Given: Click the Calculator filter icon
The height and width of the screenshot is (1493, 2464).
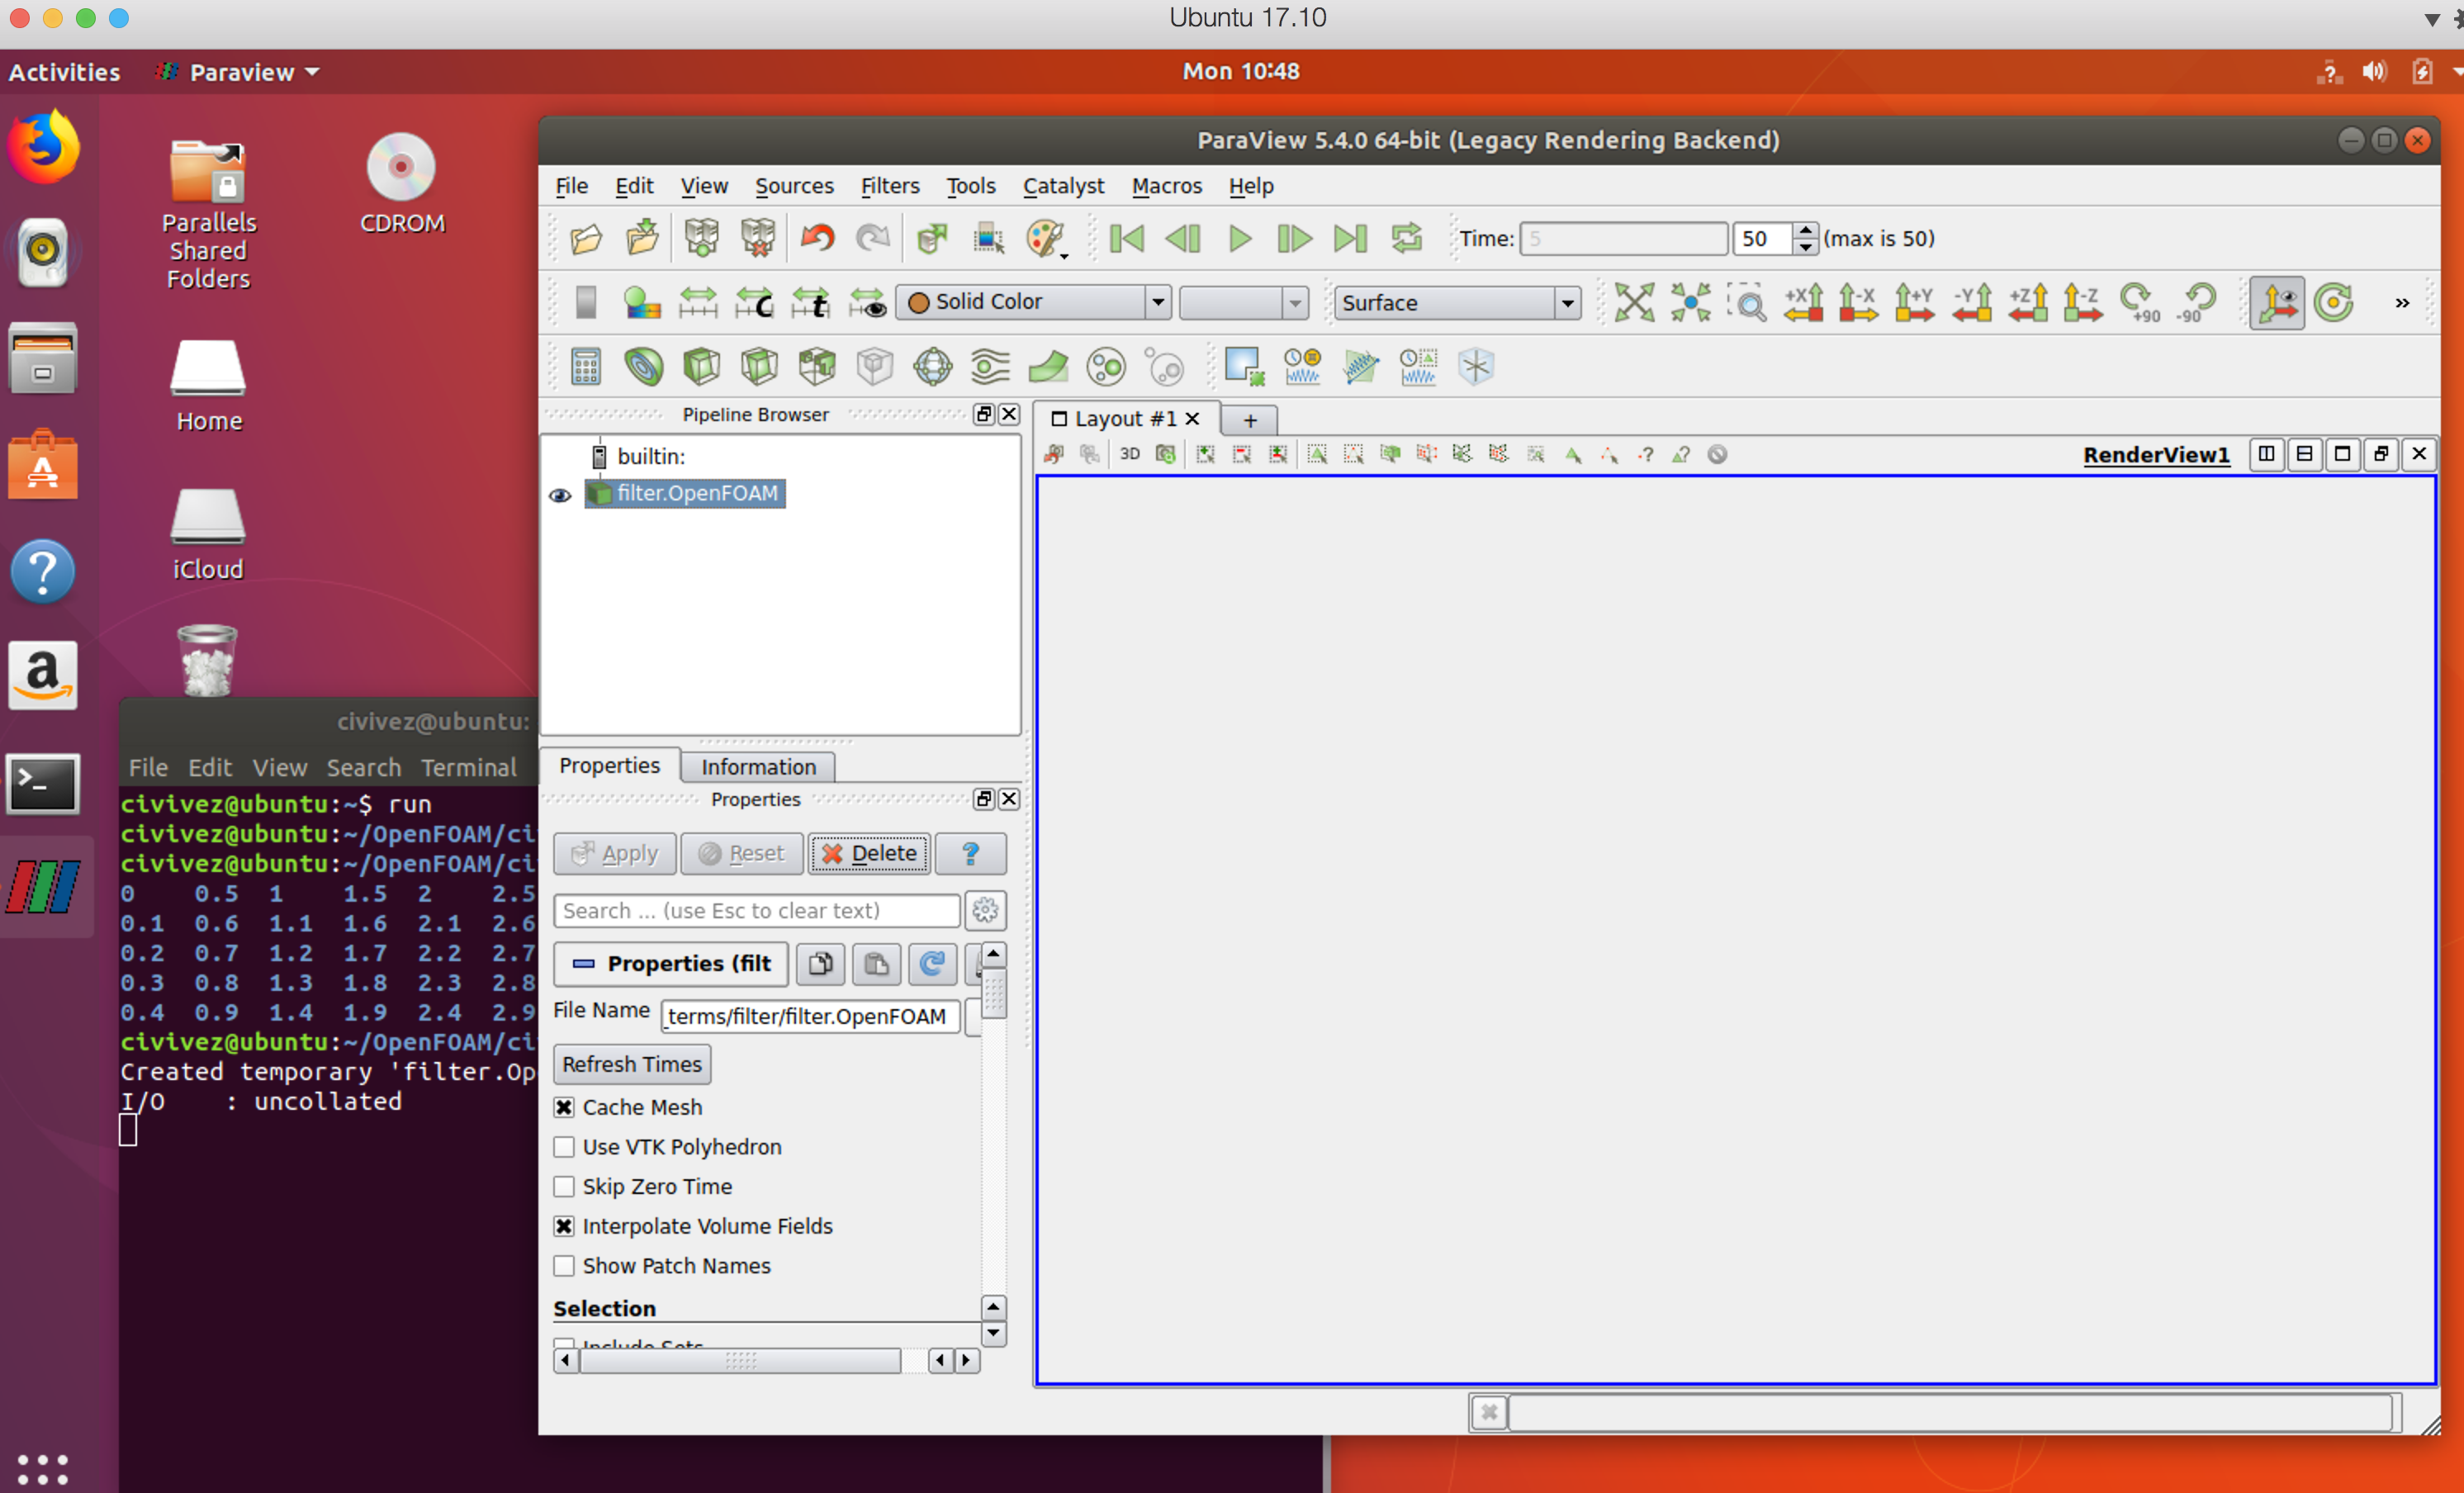Looking at the screenshot, I should [586, 367].
